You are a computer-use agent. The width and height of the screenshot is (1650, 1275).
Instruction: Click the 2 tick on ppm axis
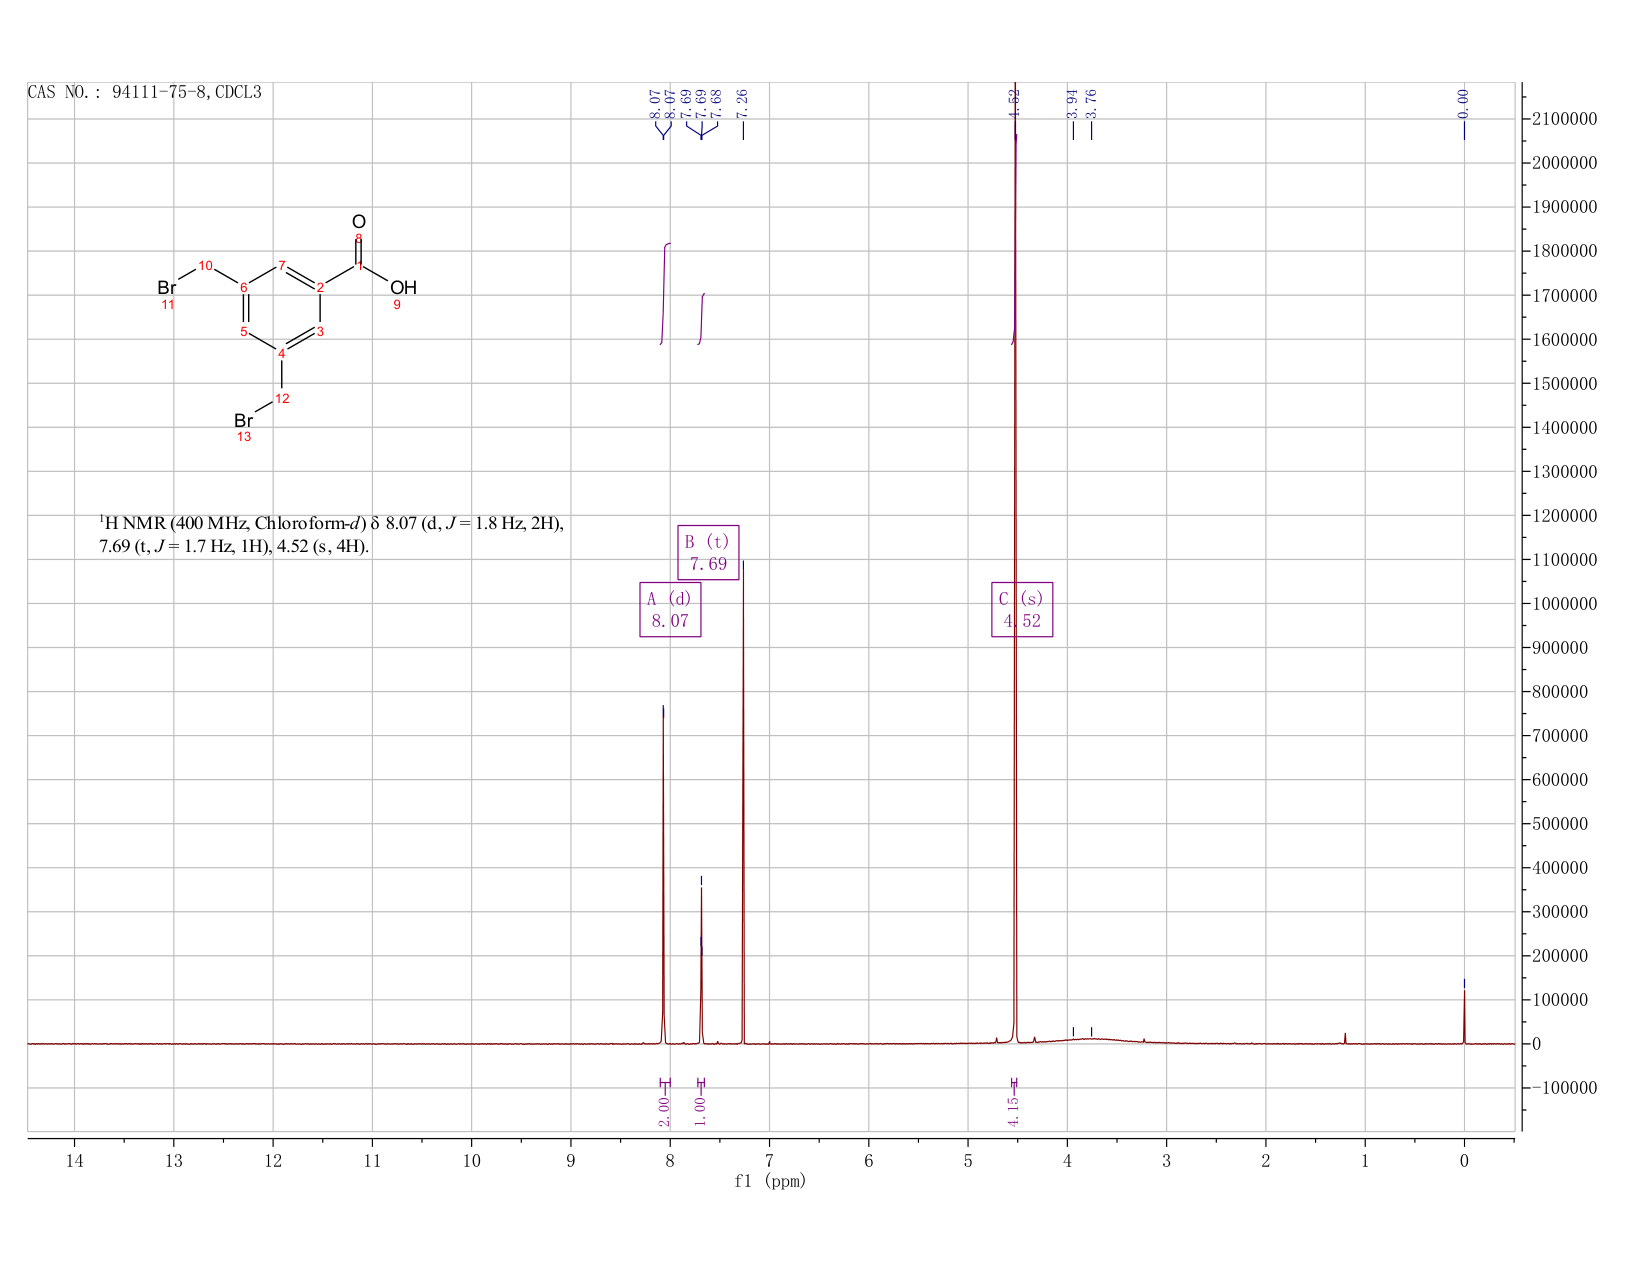click(1266, 1160)
